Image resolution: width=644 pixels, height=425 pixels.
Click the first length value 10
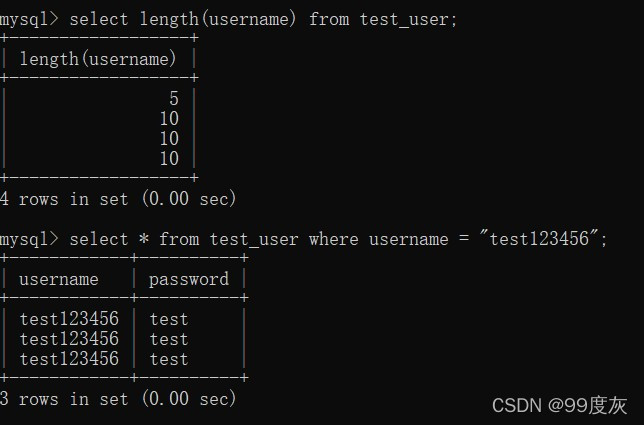169,119
